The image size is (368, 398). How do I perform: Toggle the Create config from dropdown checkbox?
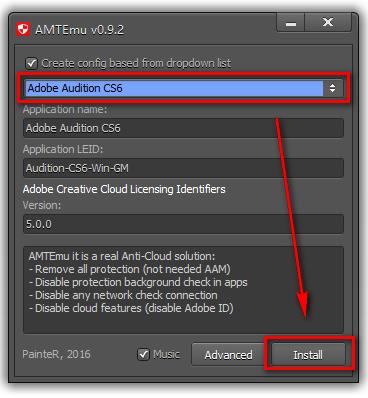coord(32,63)
